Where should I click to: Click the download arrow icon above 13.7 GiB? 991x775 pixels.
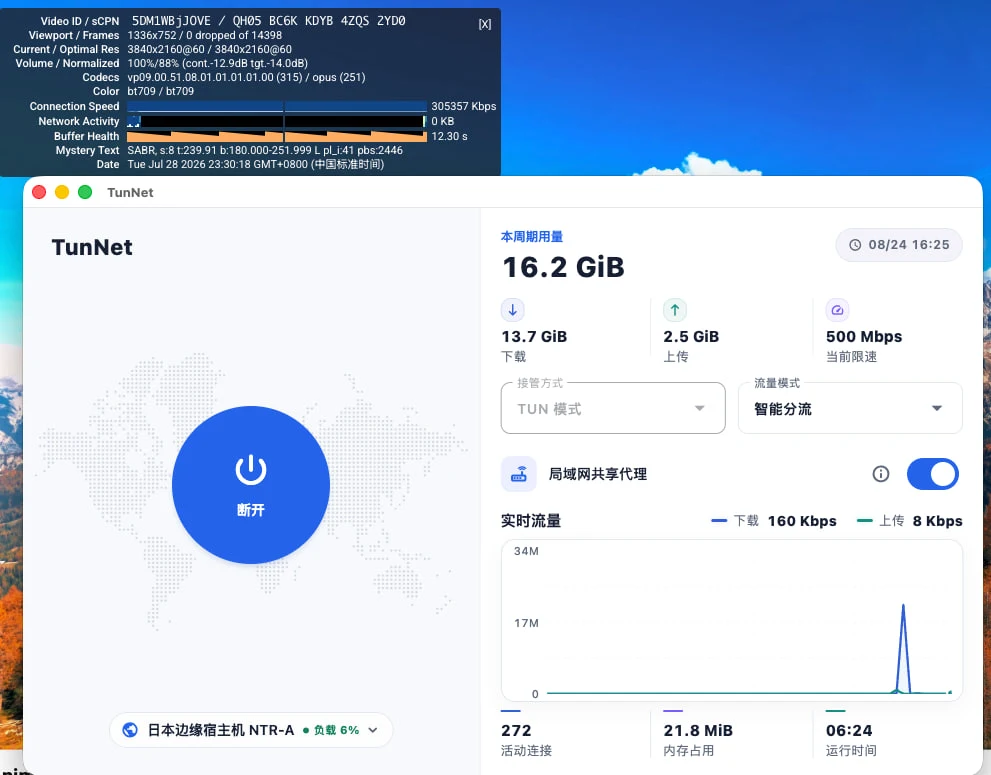[513, 310]
